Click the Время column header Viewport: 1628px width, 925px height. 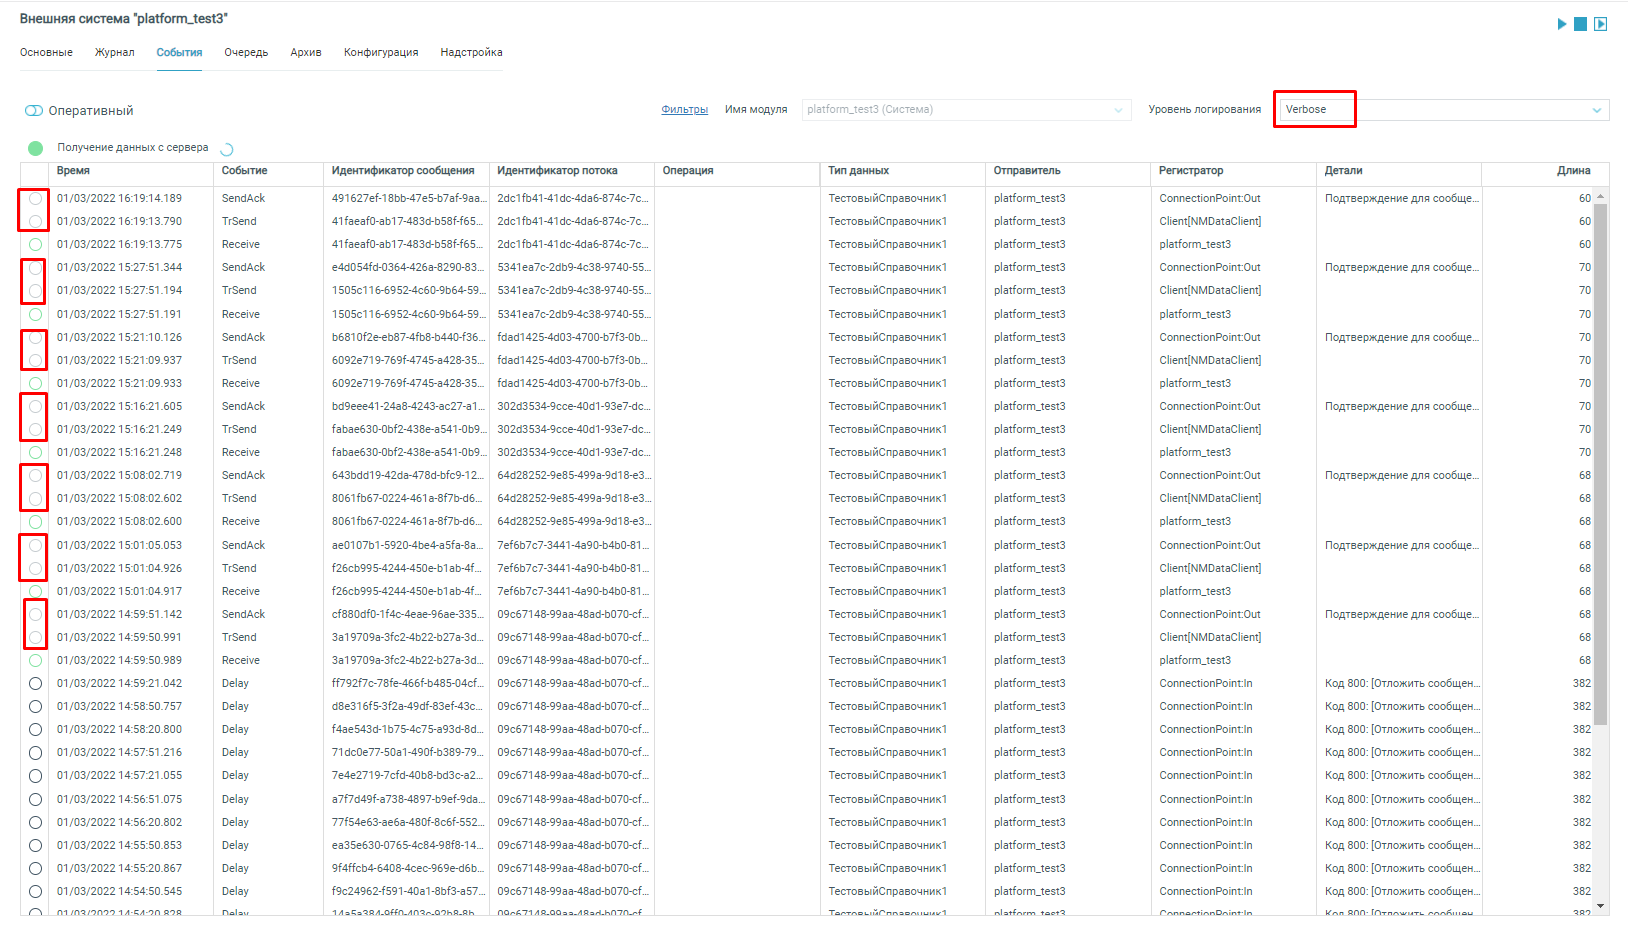73,171
